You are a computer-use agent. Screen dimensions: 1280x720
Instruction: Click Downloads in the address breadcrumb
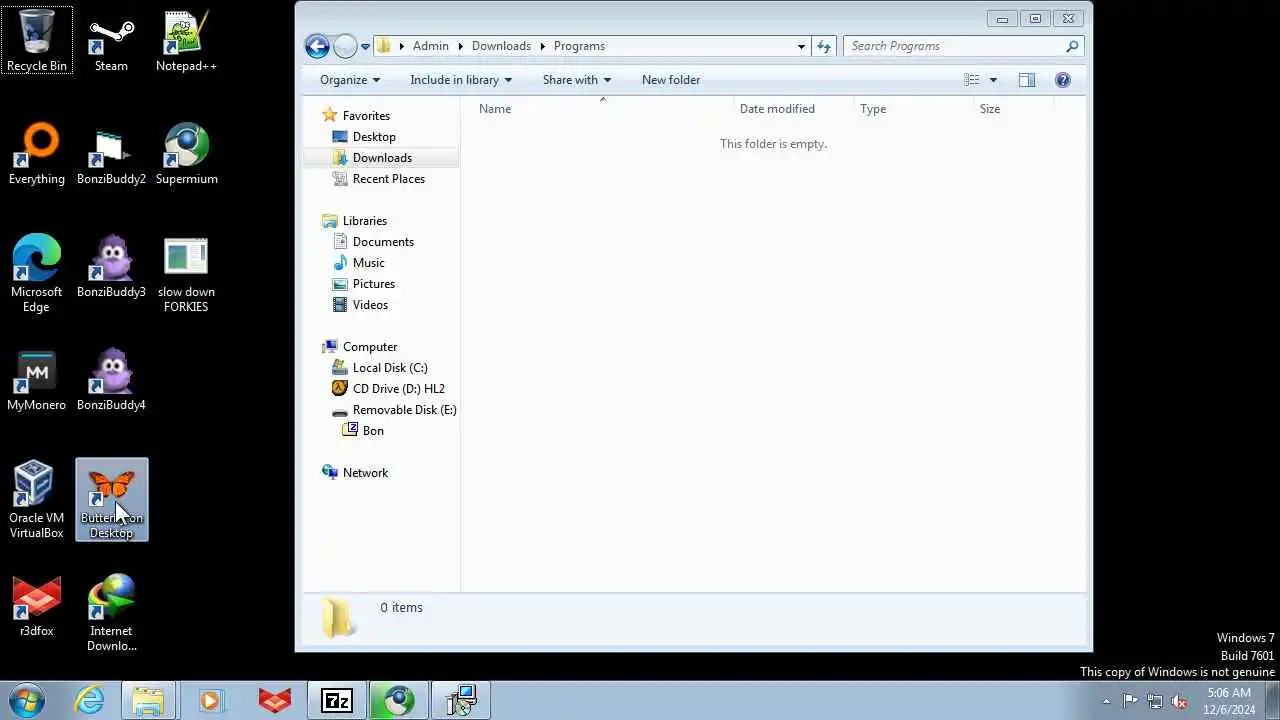point(501,46)
